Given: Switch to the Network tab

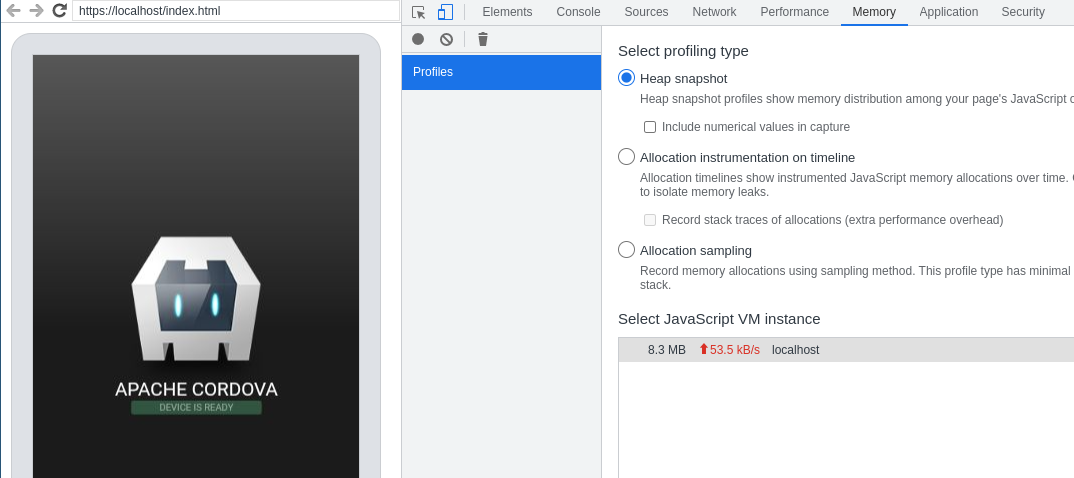Looking at the screenshot, I should tap(714, 12).
